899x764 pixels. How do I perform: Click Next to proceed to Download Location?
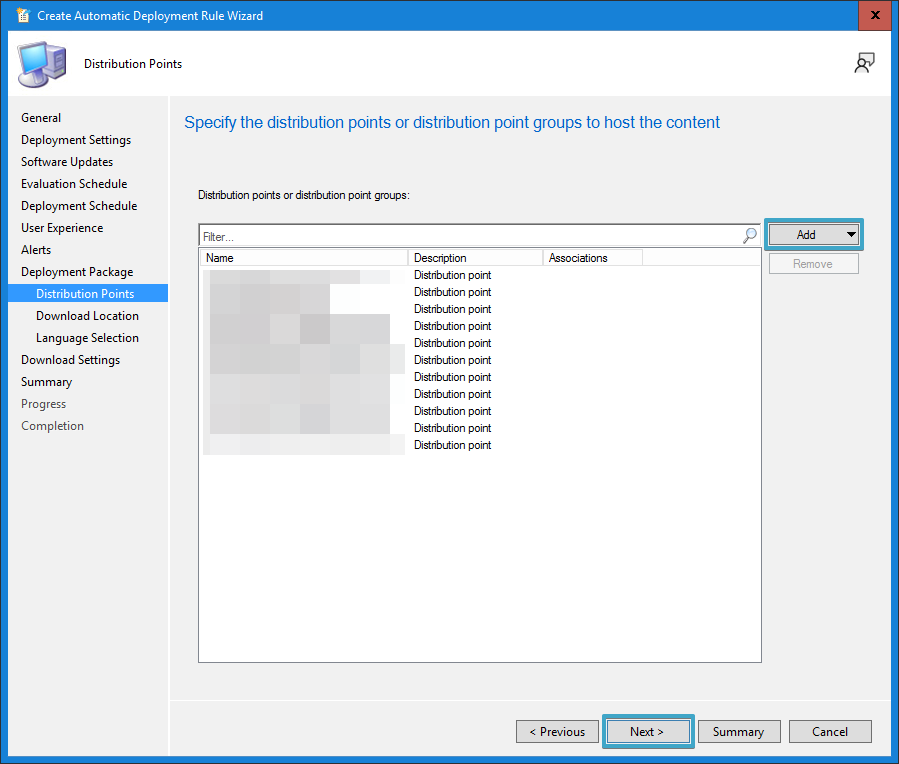click(x=648, y=731)
